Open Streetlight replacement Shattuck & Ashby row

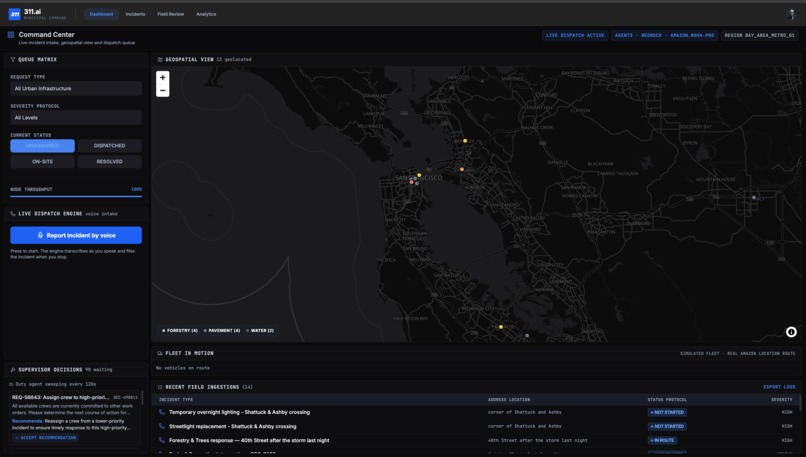[x=475, y=426]
